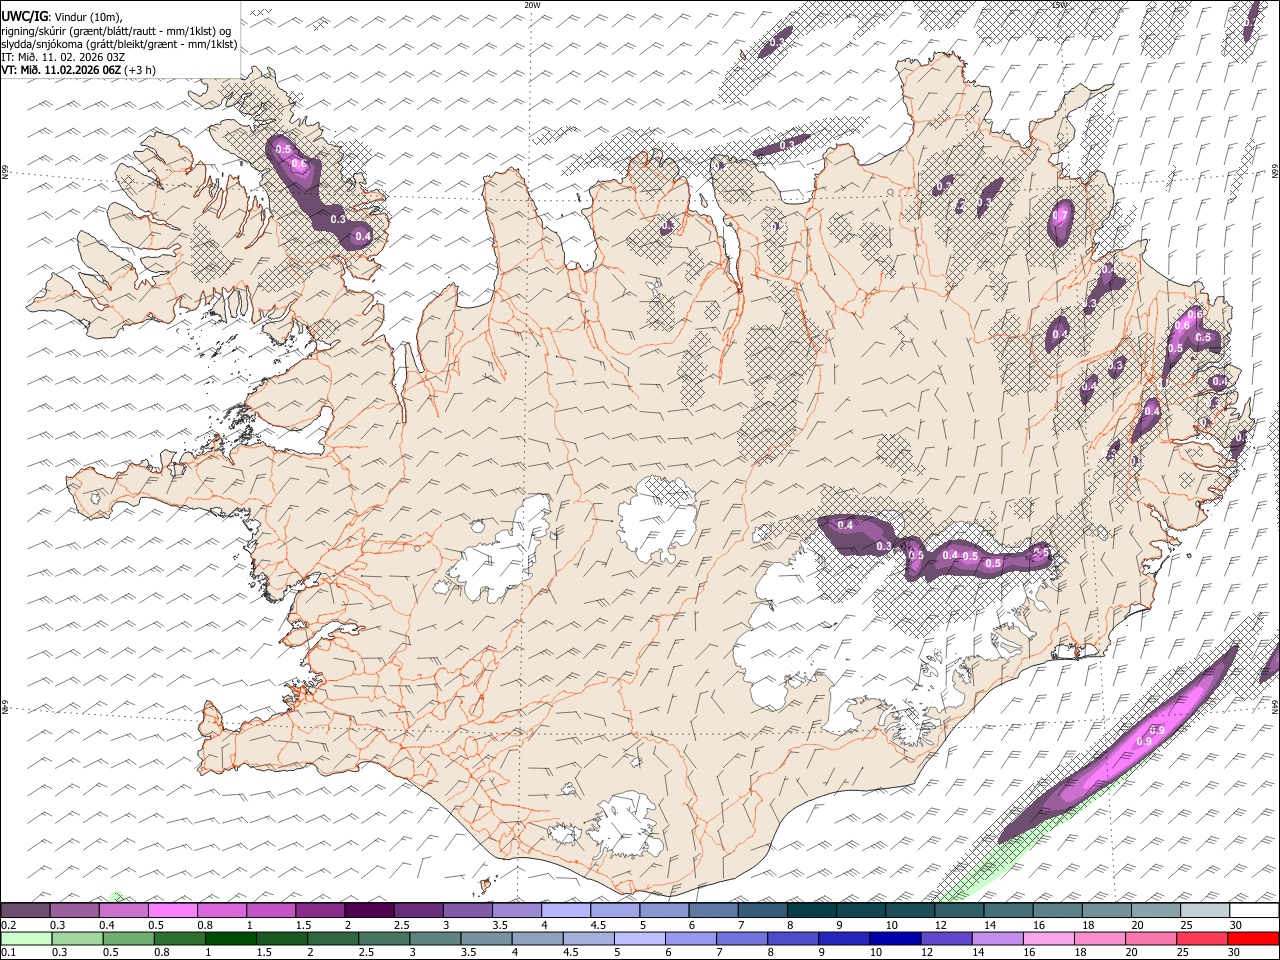1280x960 pixels.
Task: Pick the dark teal 8 swatch on snow scale
Action: [x=810, y=910]
